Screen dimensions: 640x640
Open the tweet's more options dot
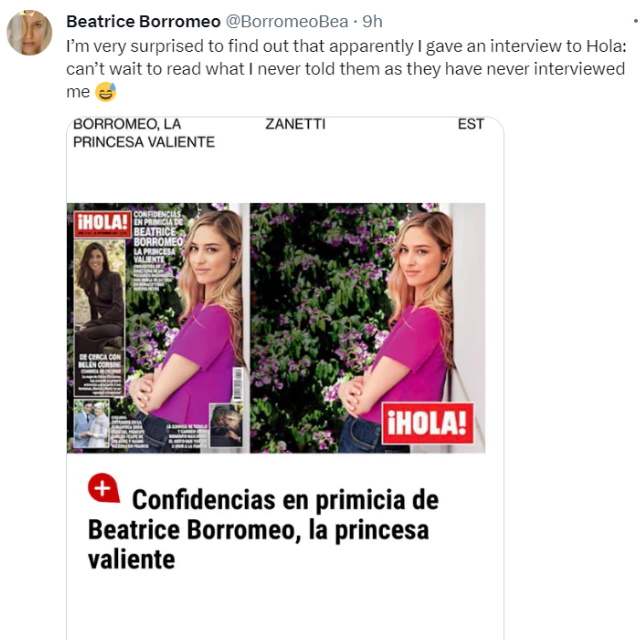[636, 20]
